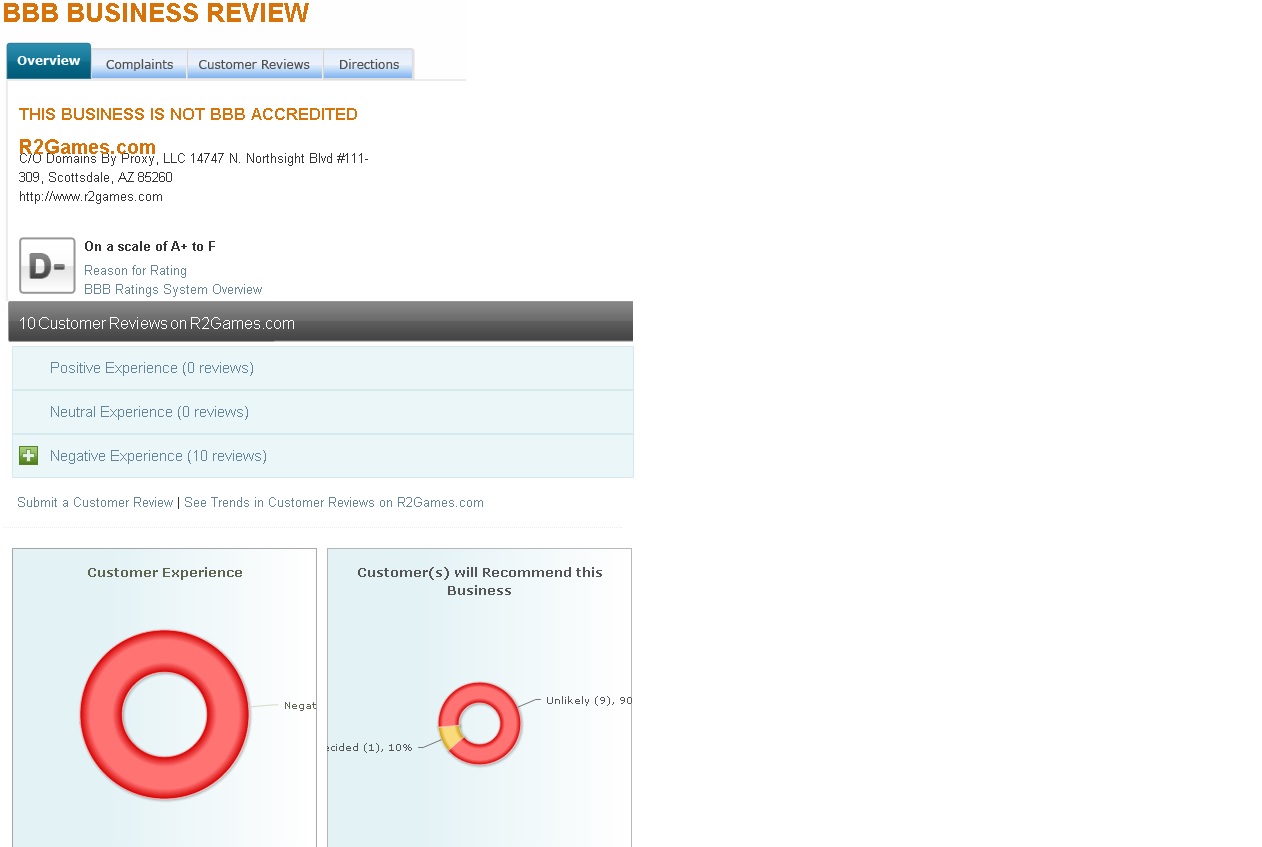This screenshot has width=1262, height=847.
Task: Expand the Neutral Experience (0 reviews) row
Action: (x=149, y=412)
